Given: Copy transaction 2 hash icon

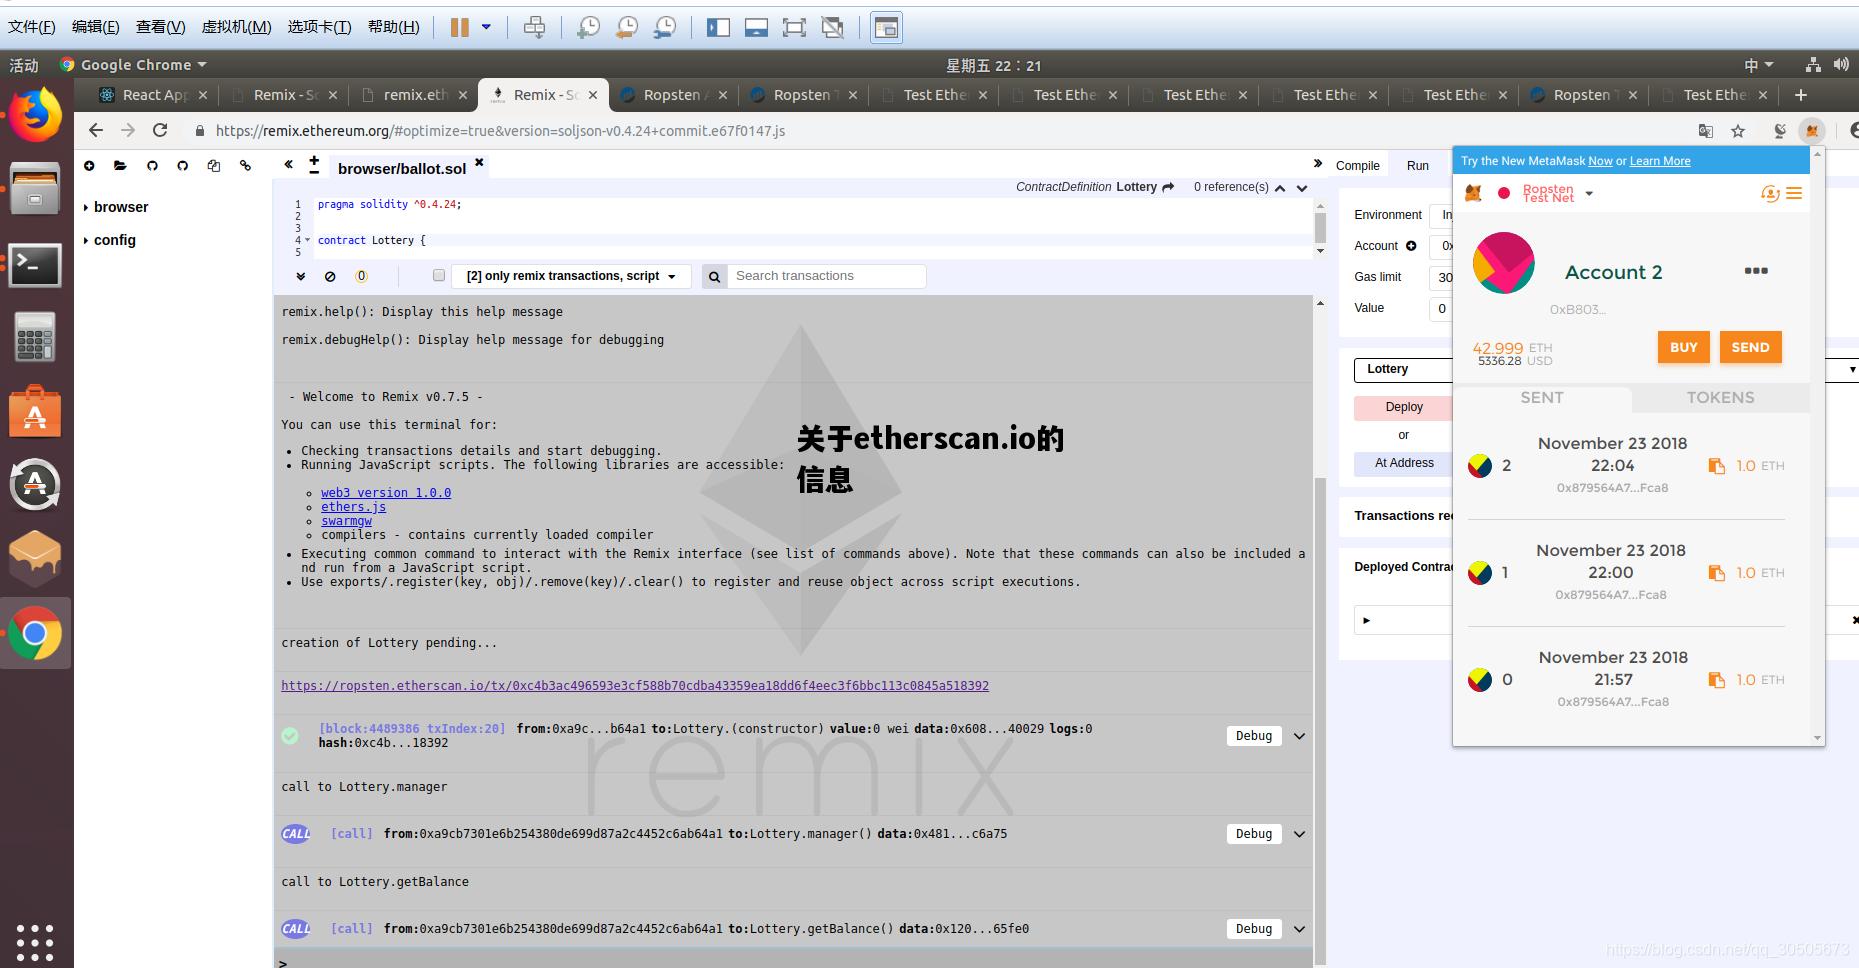Looking at the screenshot, I should pos(1716,466).
